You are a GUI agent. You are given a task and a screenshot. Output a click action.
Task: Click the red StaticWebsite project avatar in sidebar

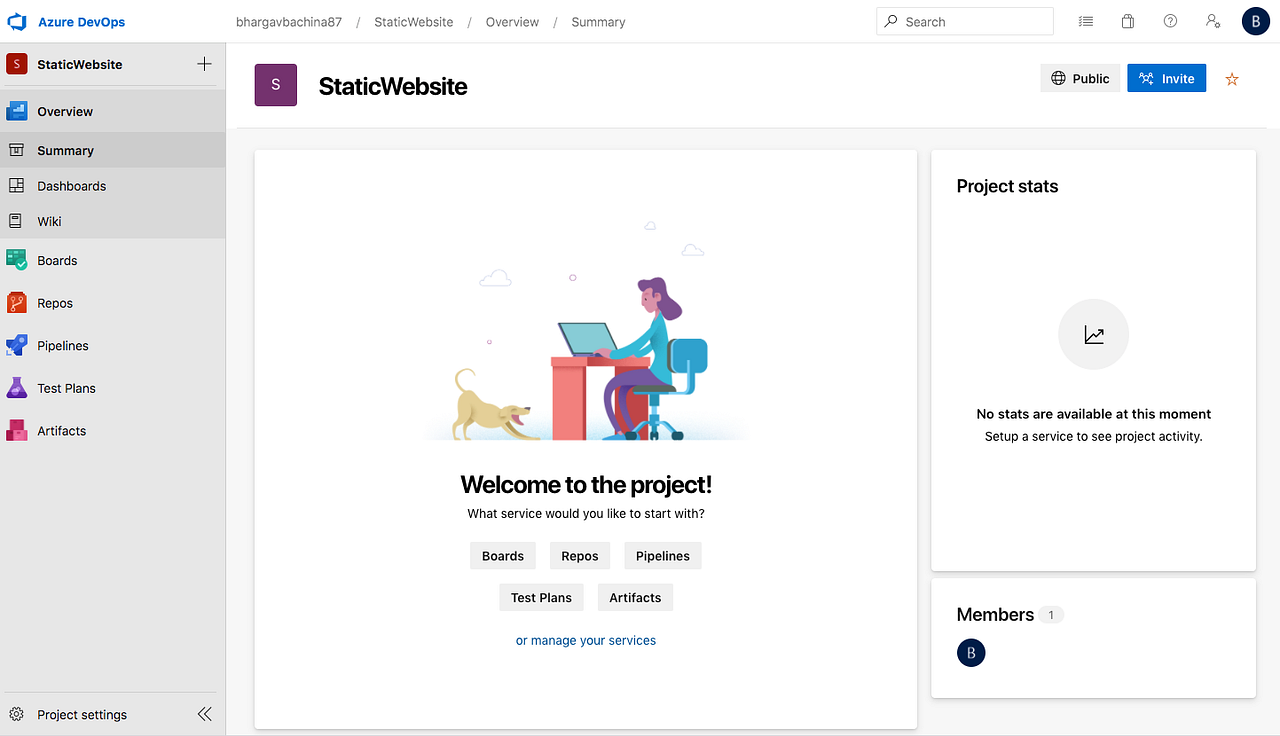click(16, 64)
